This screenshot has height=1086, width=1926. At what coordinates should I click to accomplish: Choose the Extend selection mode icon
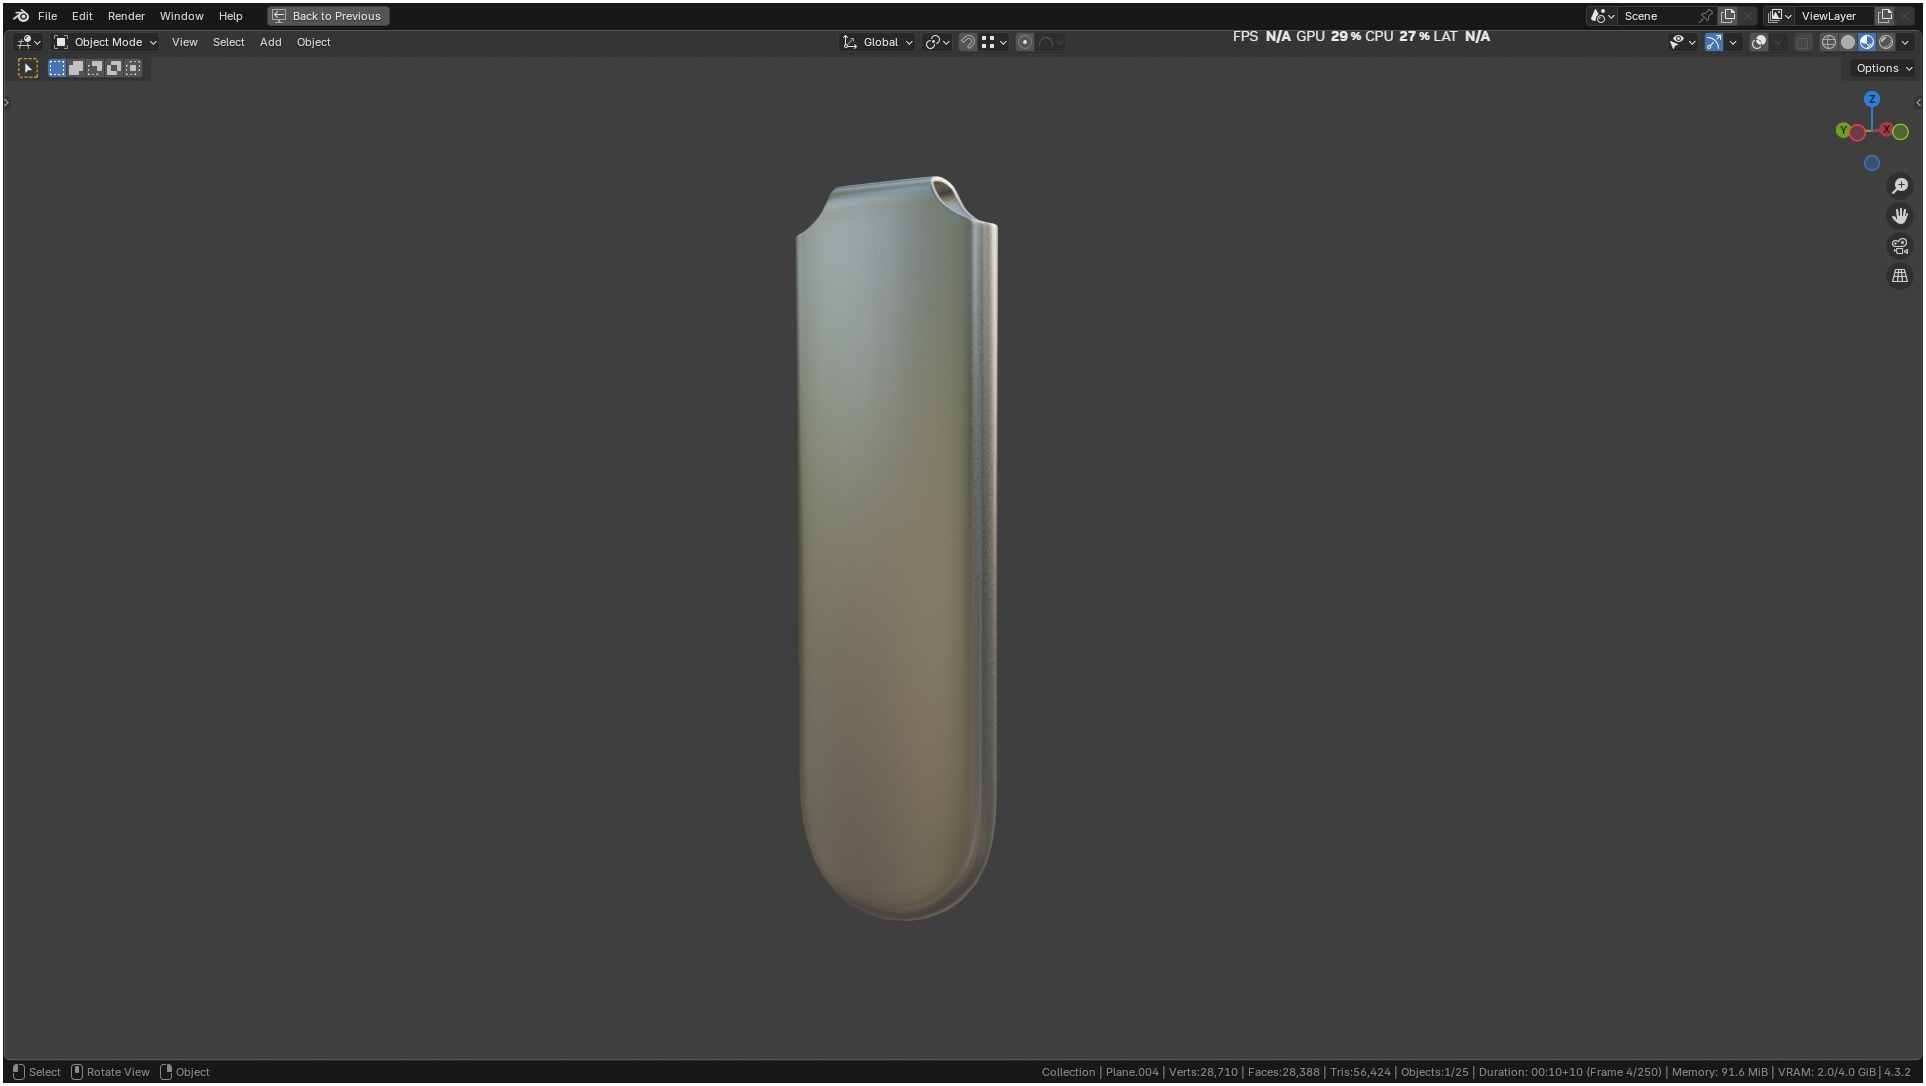pyautogui.click(x=76, y=68)
